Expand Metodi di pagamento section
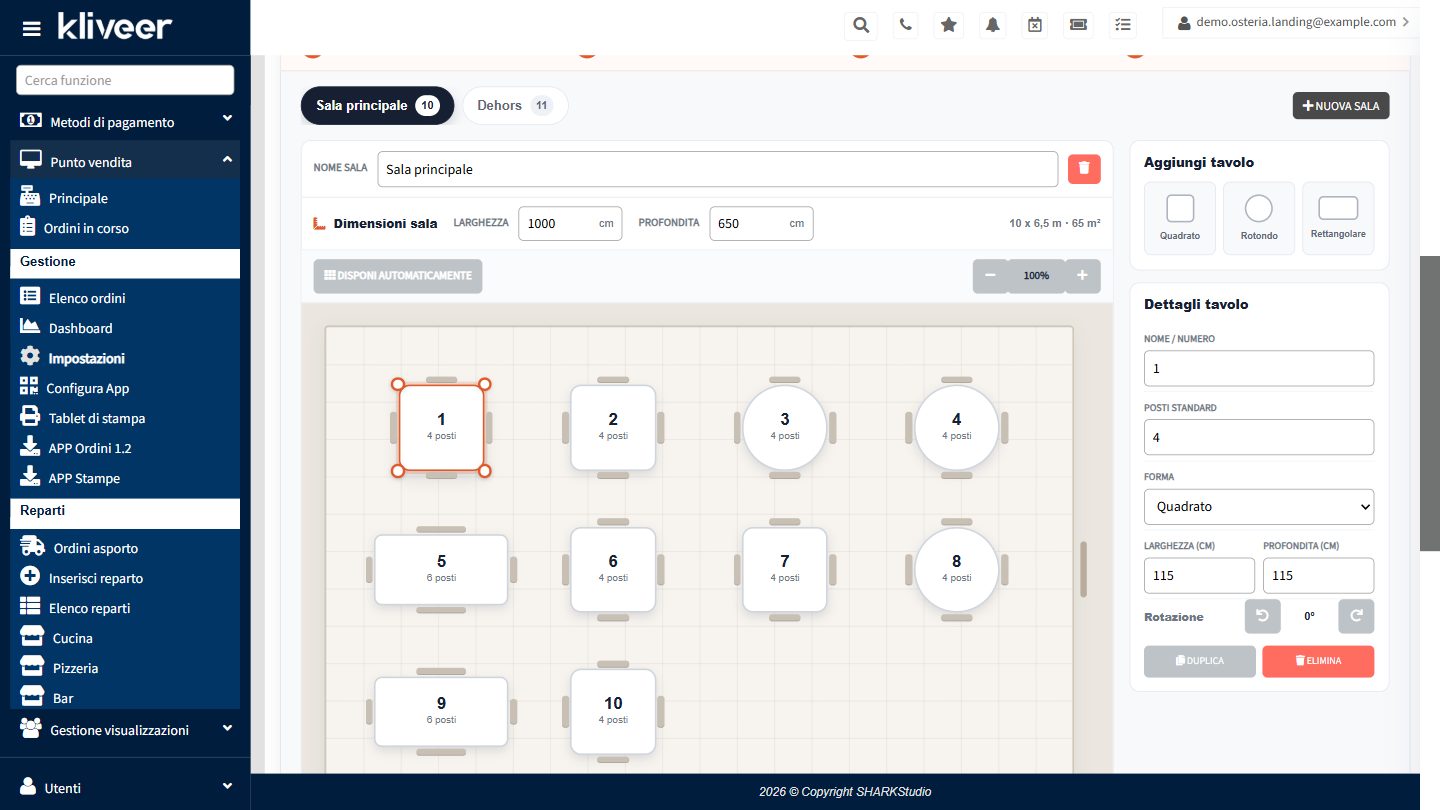This screenshot has width=1440, height=810. tap(125, 122)
